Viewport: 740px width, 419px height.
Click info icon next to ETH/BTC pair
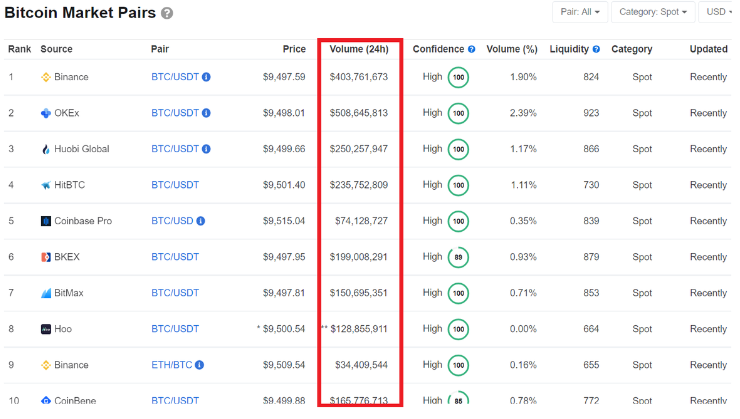click(x=200, y=365)
